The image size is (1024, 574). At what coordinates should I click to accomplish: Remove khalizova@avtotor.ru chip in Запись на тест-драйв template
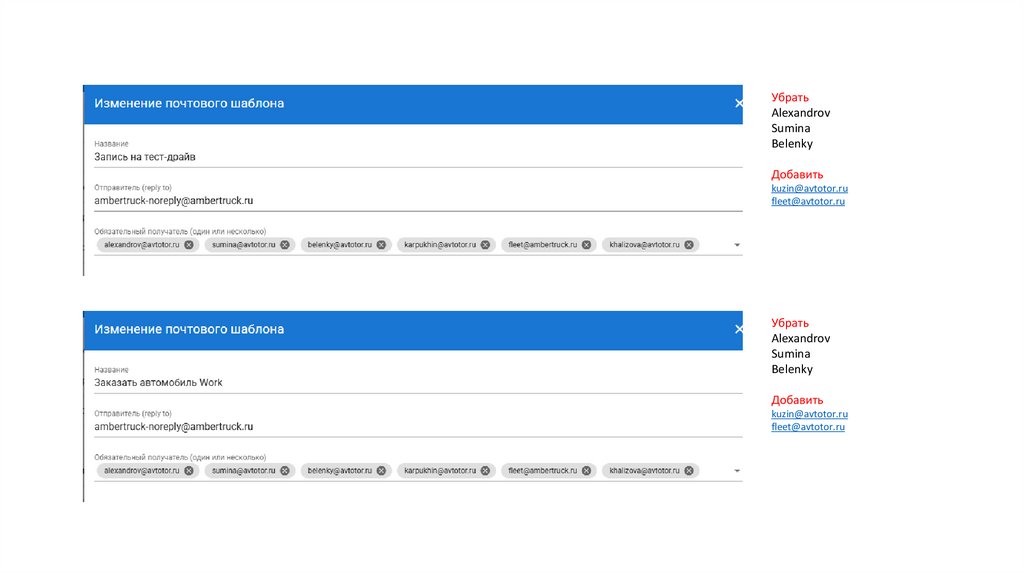click(689, 245)
